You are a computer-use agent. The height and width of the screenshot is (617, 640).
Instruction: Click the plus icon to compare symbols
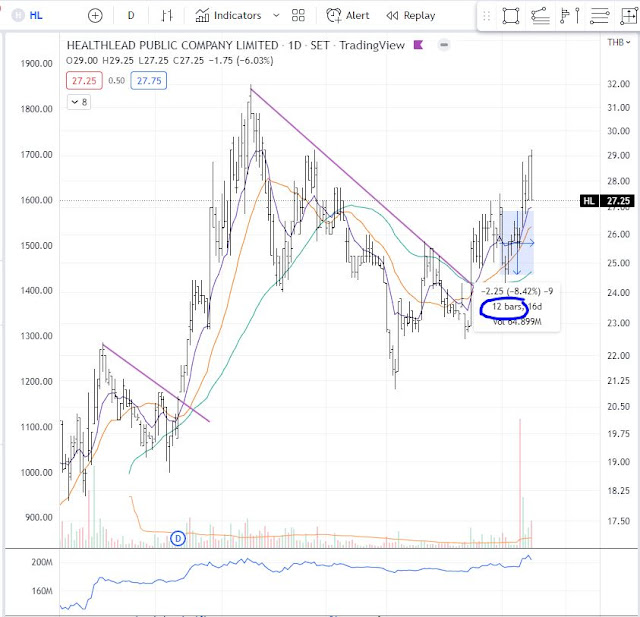click(x=95, y=16)
